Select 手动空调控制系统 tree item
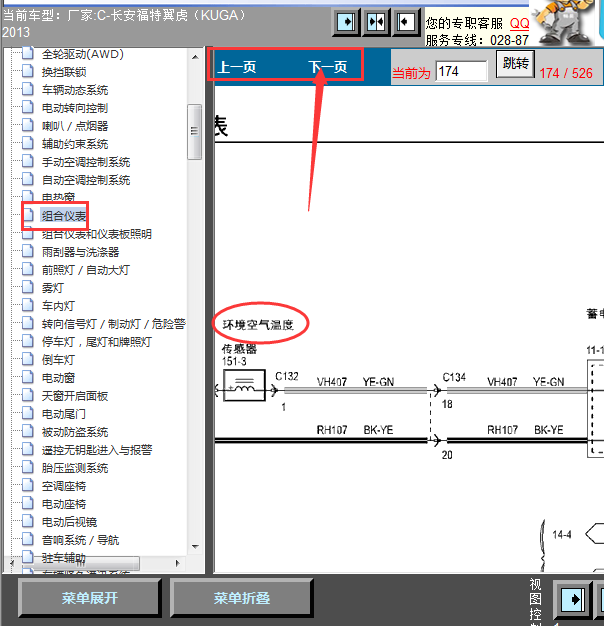This screenshot has width=604, height=626. pyautogui.click(x=86, y=162)
